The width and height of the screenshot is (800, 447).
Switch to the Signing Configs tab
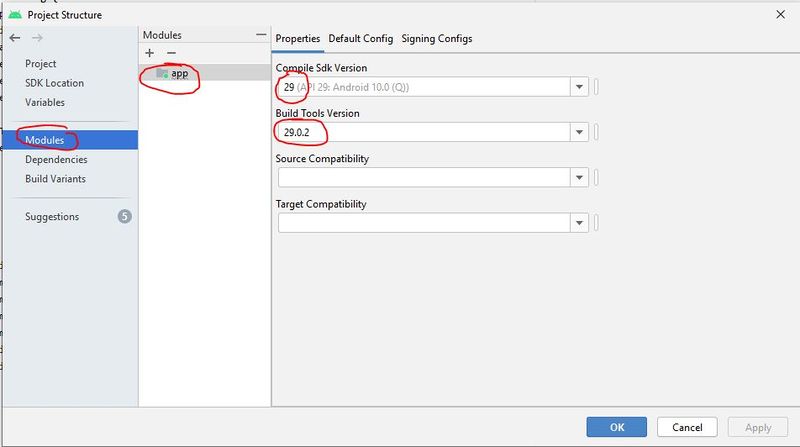coord(437,39)
